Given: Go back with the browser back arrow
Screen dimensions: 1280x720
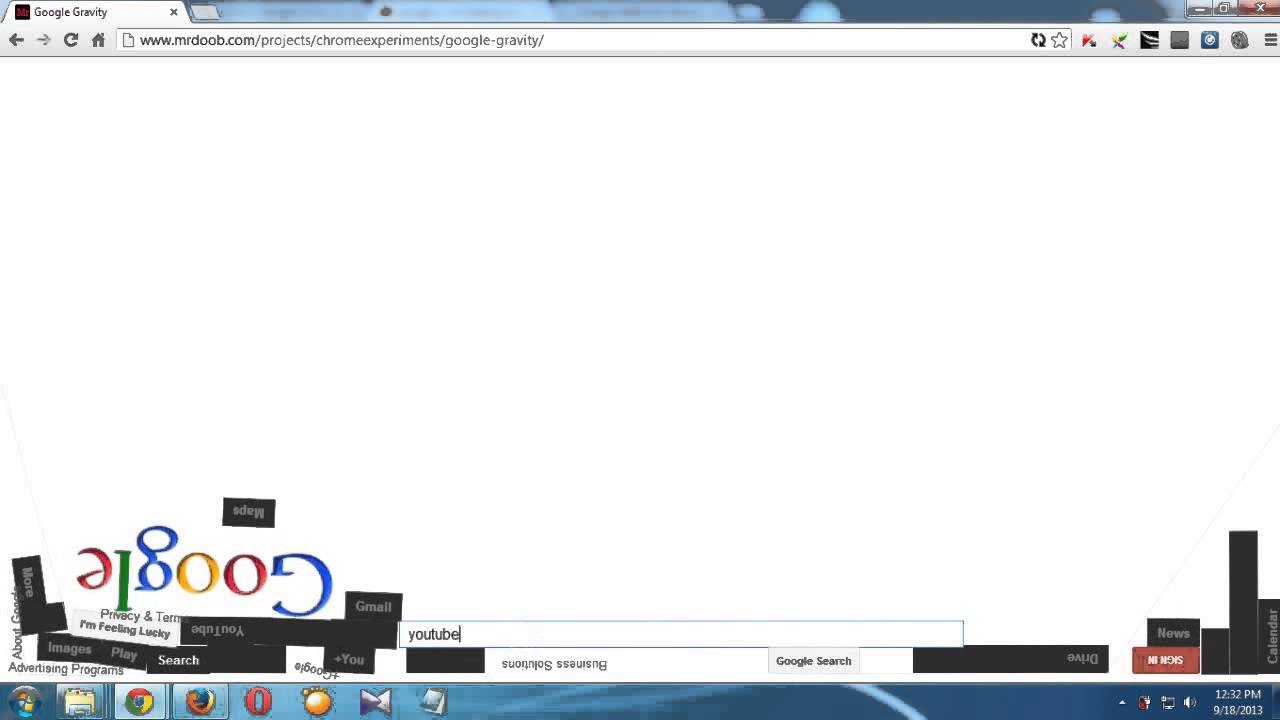Looking at the screenshot, I should 16,40.
